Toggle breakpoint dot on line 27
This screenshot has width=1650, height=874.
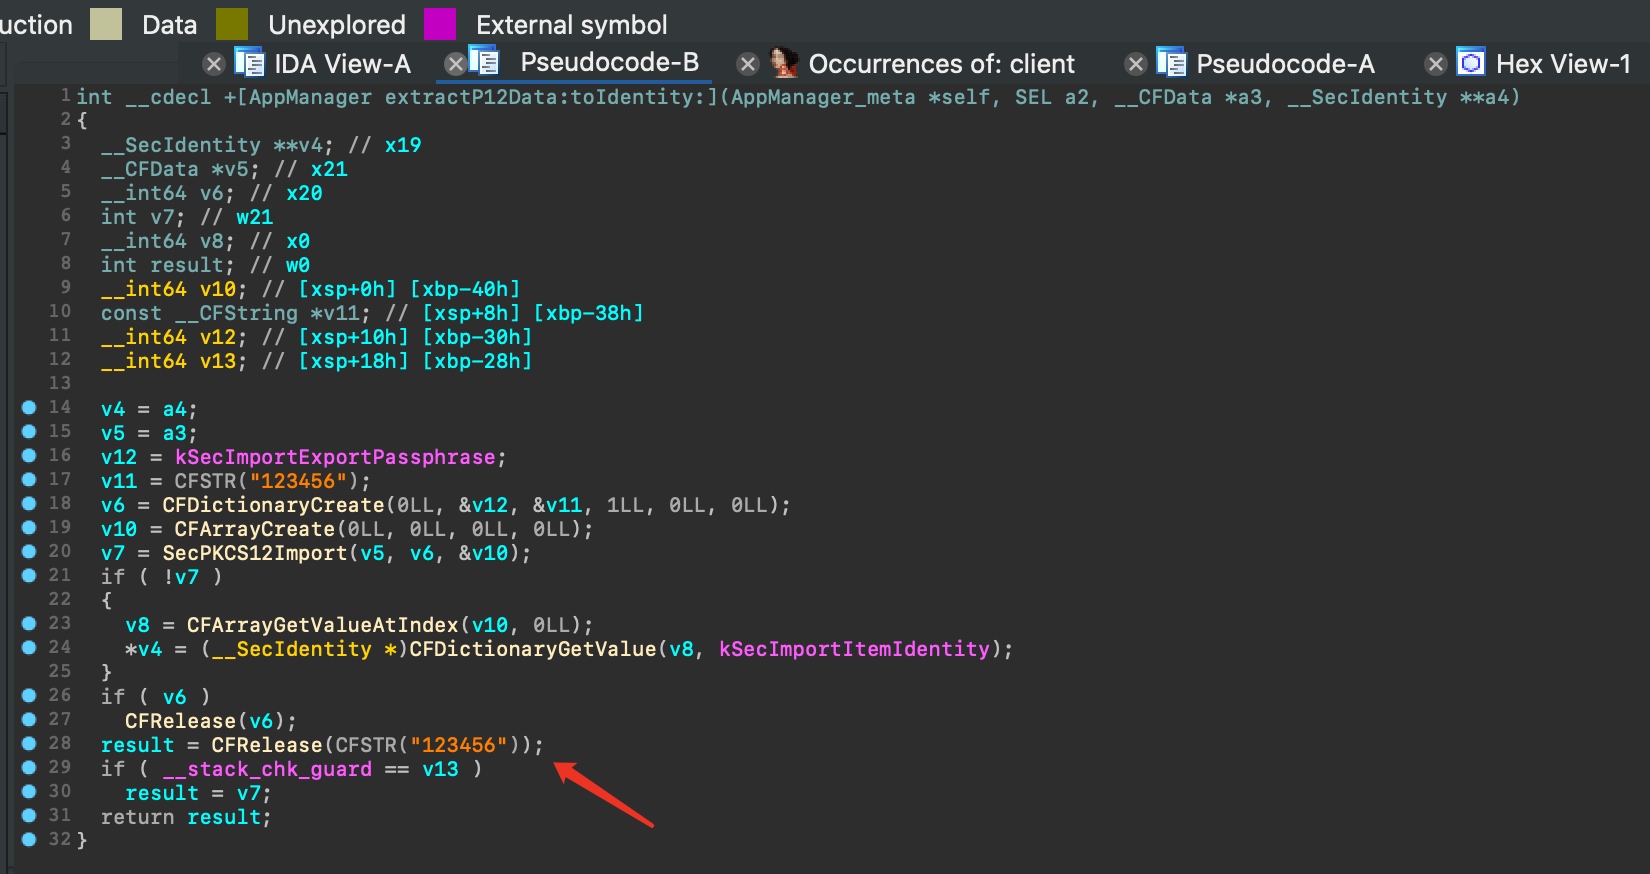pyautogui.click(x=29, y=719)
